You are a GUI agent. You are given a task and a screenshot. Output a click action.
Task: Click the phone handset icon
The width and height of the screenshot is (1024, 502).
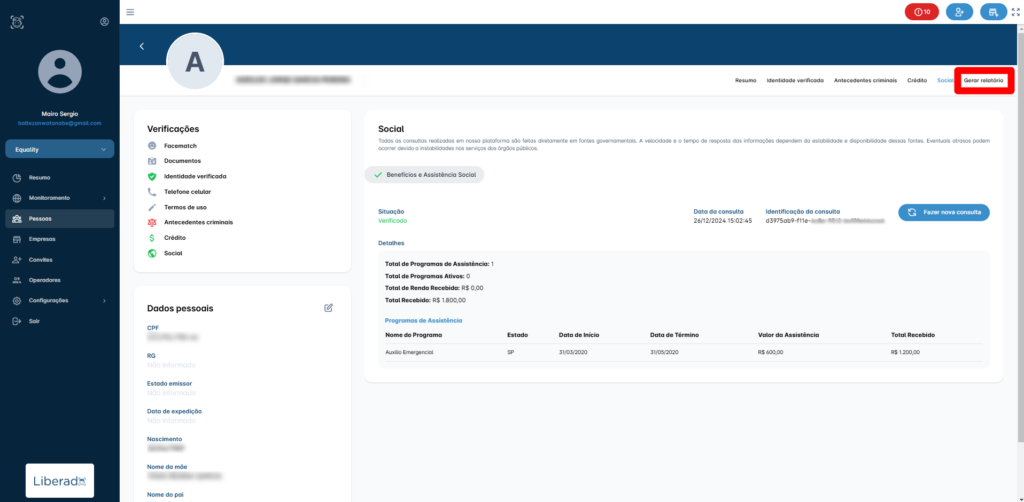152,192
